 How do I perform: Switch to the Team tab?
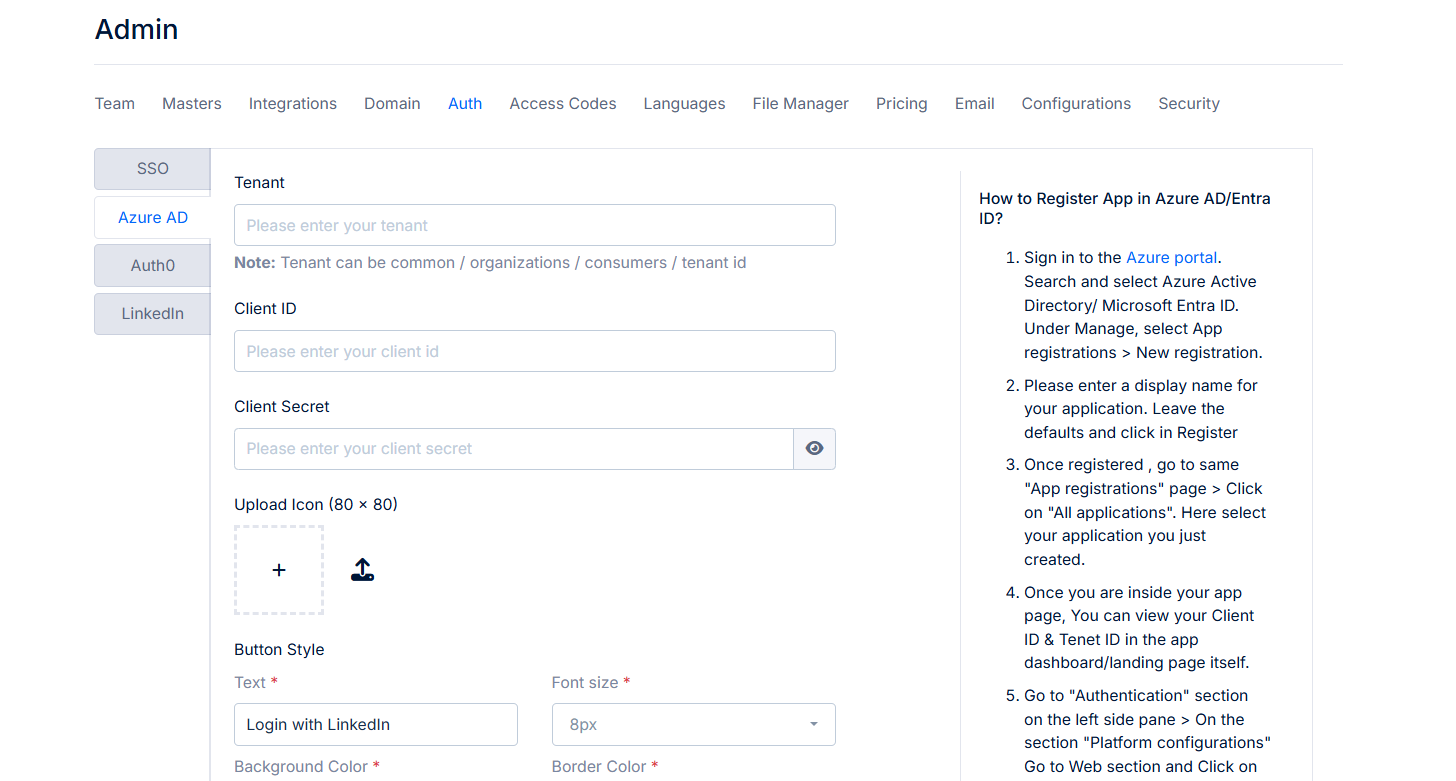115,104
